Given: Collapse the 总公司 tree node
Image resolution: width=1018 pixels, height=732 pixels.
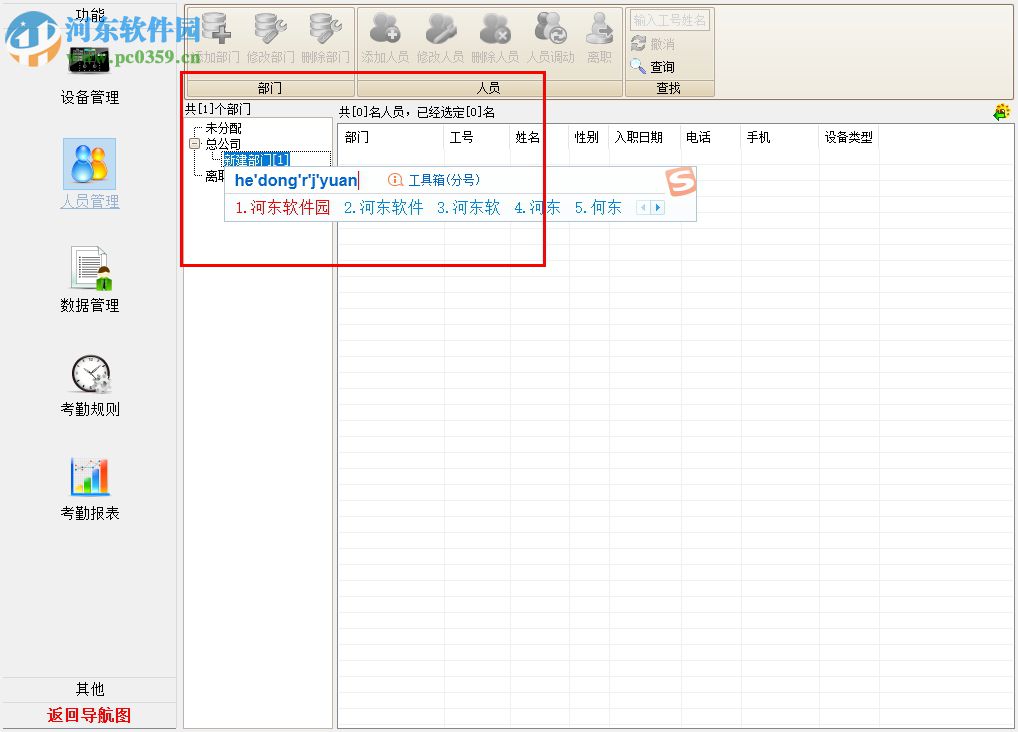Looking at the screenshot, I should [194, 144].
